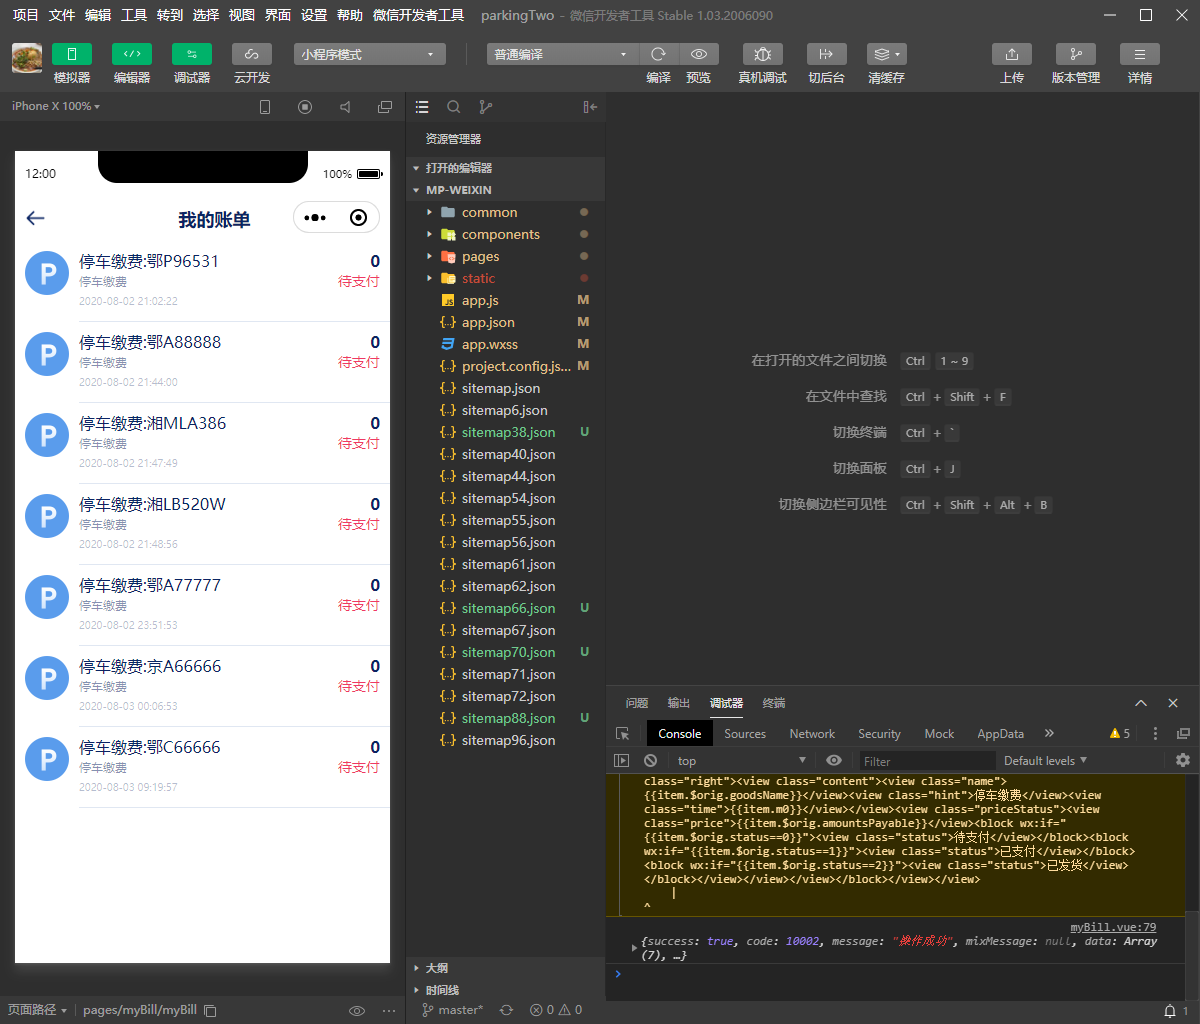Expand the pages folder
This screenshot has width=1200, height=1024.
click(505, 256)
